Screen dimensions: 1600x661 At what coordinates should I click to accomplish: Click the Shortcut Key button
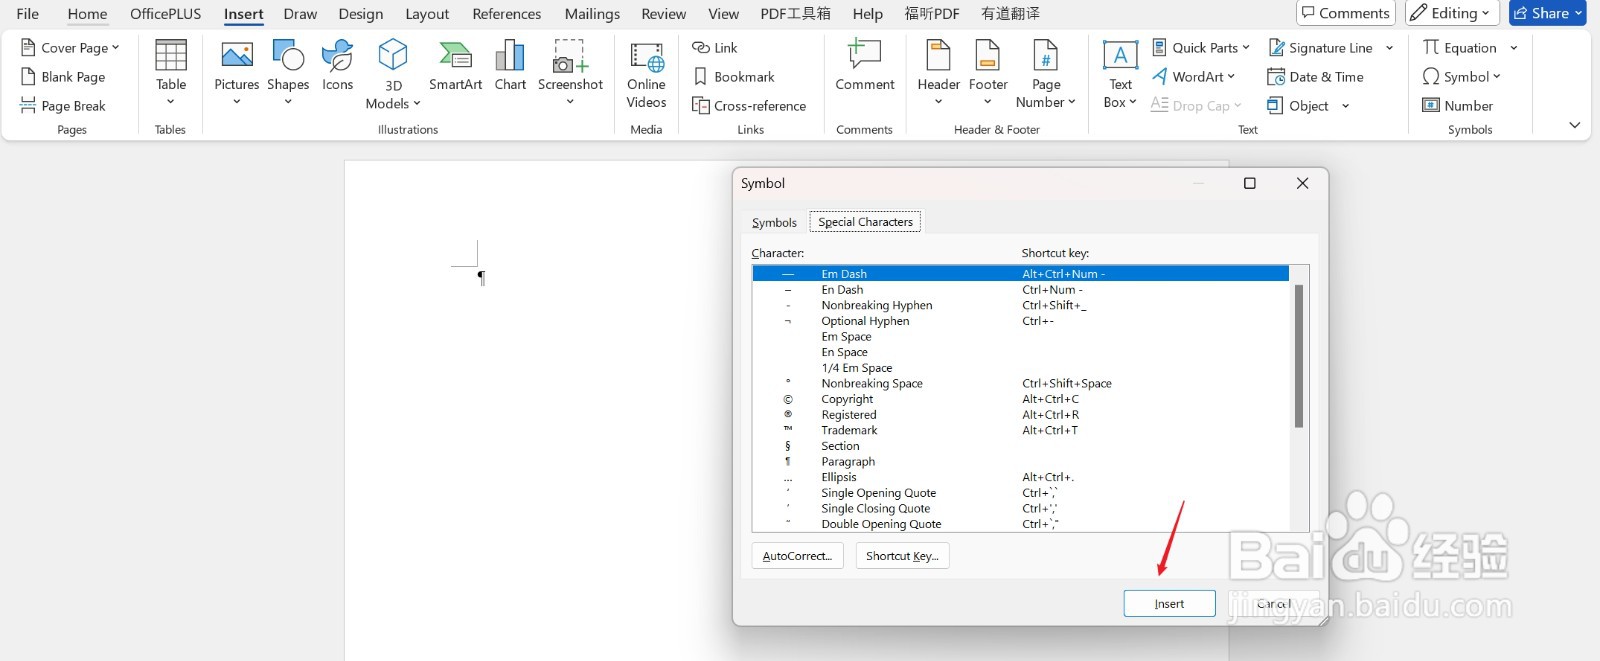tap(902, 556)
